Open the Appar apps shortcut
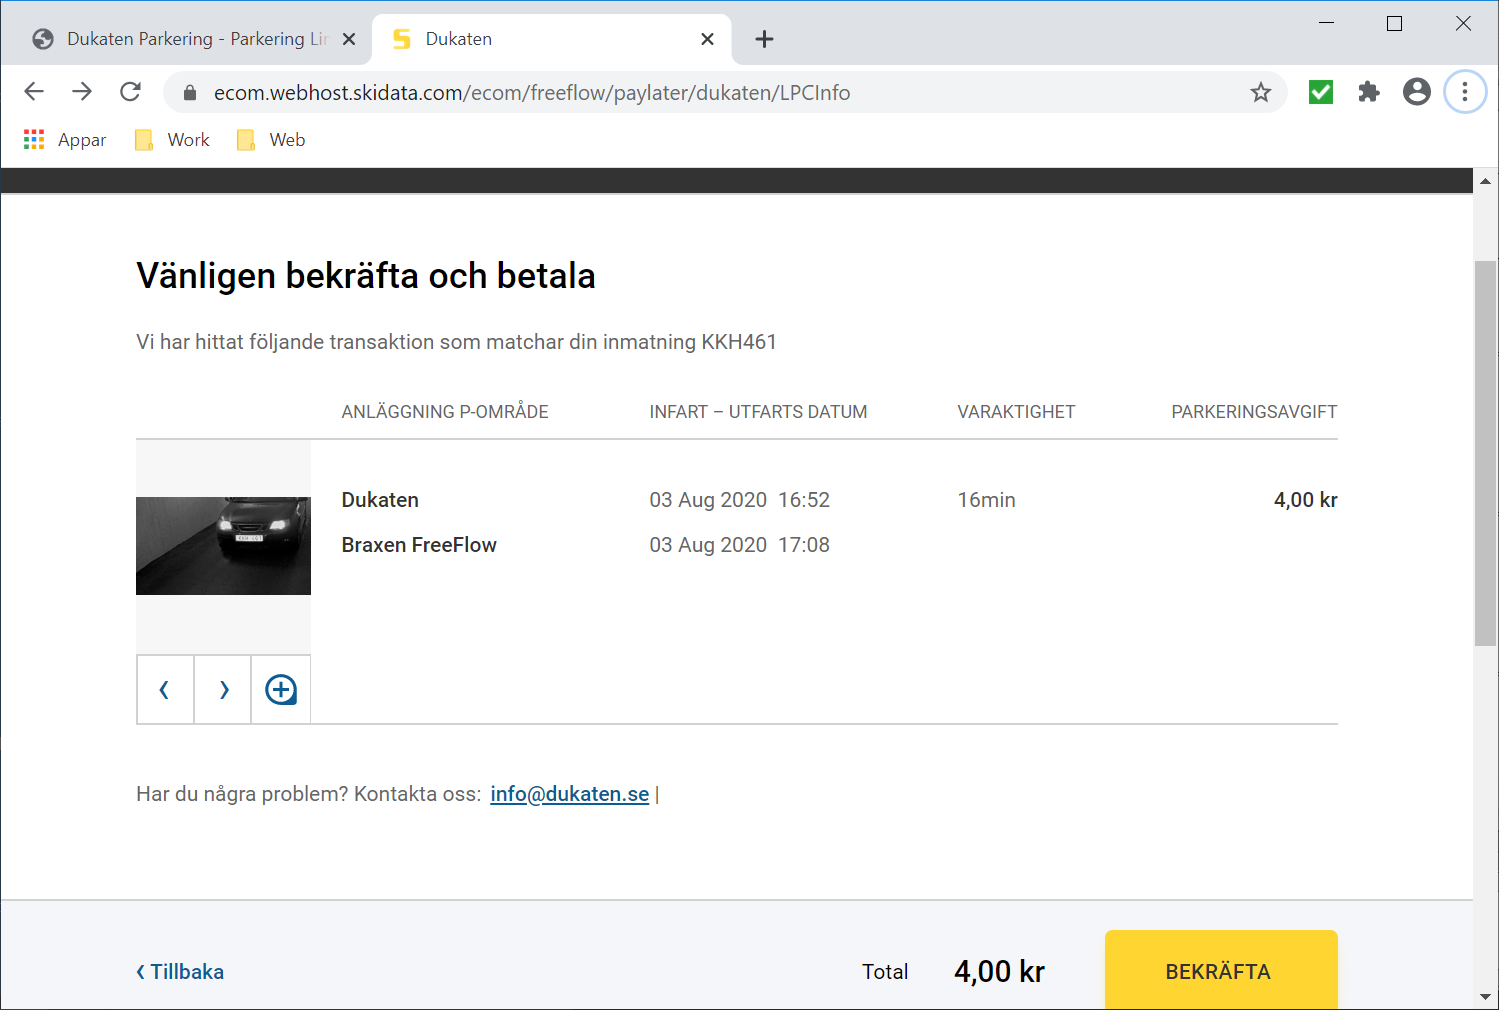This screenshot has width=1499, height=1010. click(x=65, y=140)
